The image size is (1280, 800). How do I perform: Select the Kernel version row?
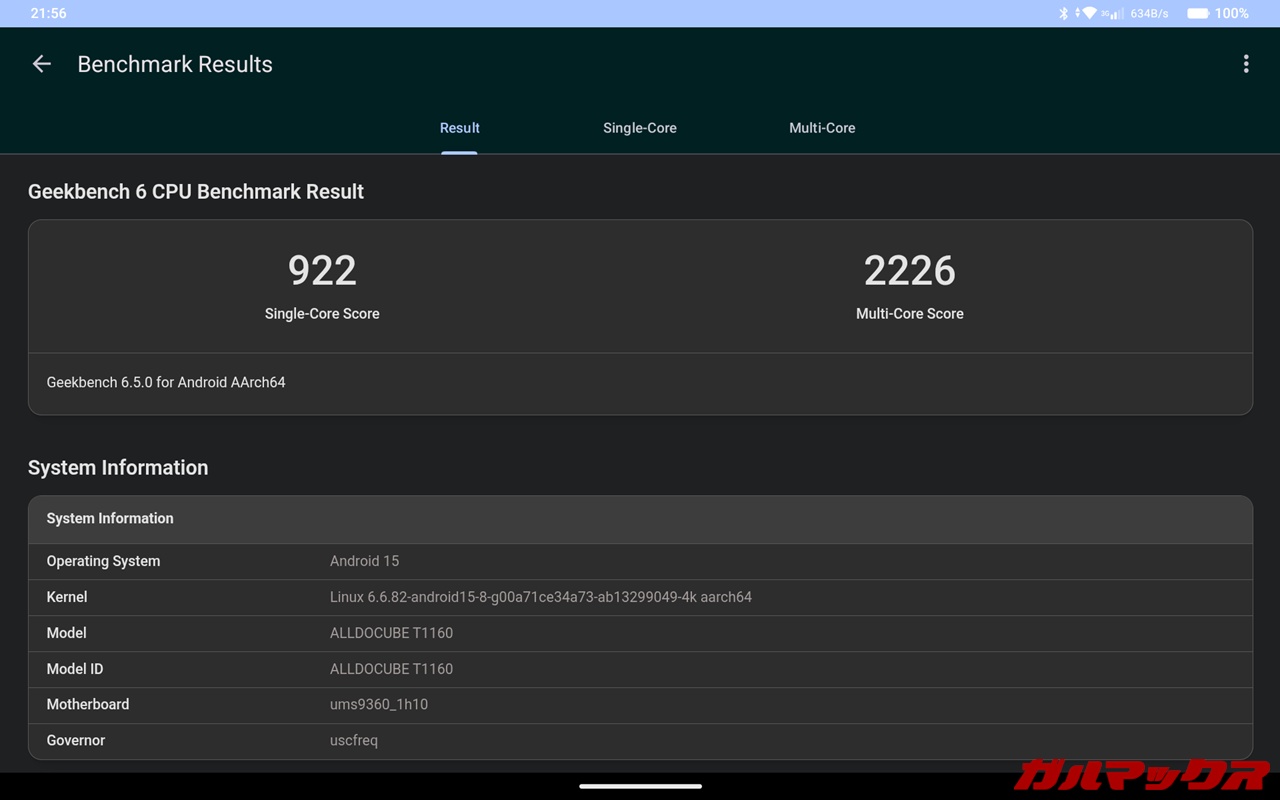pos(640,597)
